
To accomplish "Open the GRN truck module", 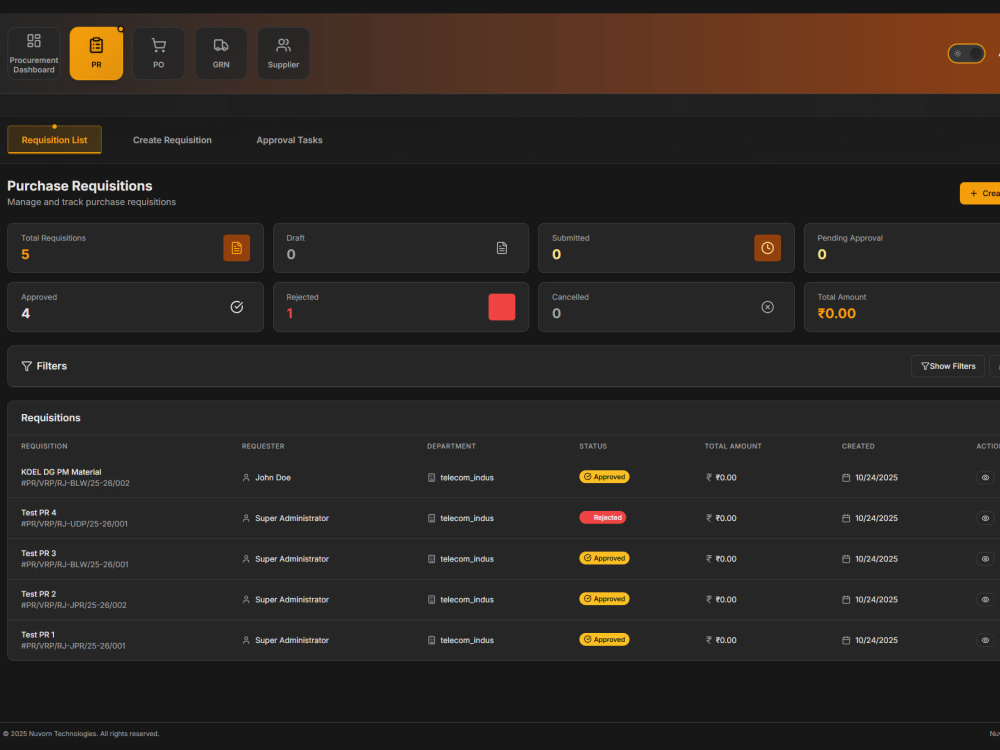I will [x=221, y=54].
